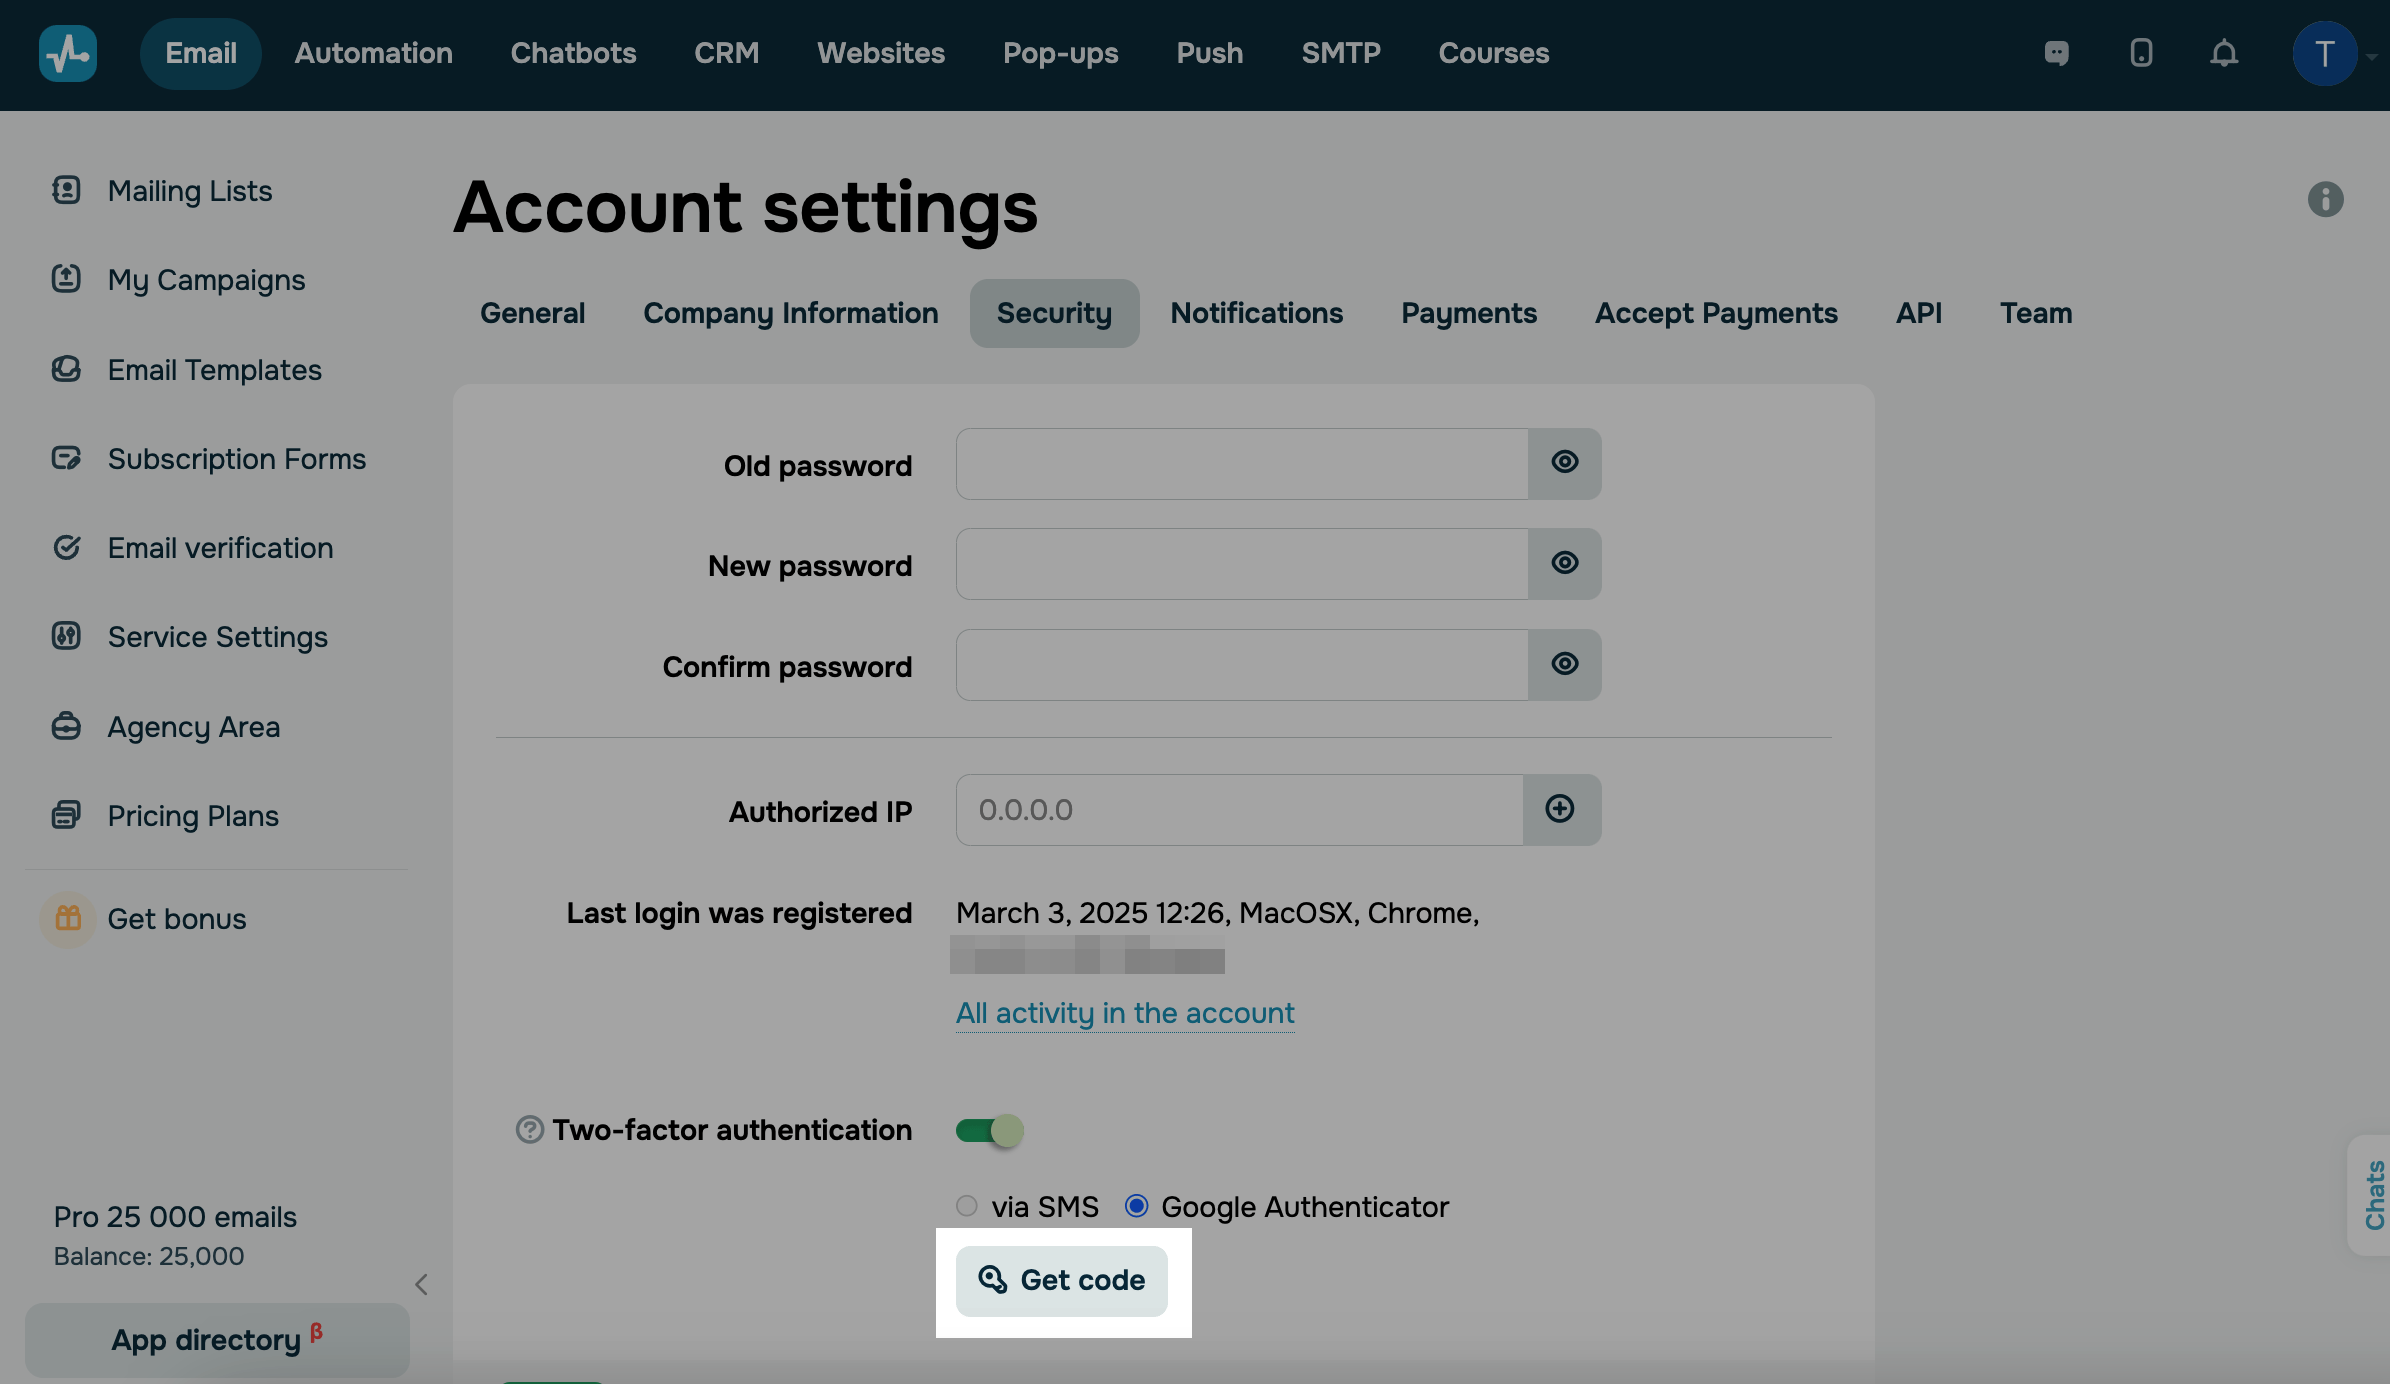Toggle Two-factor authentication switch
The height and width of the screenshot is (1384, 2390).
point(989,1131)
